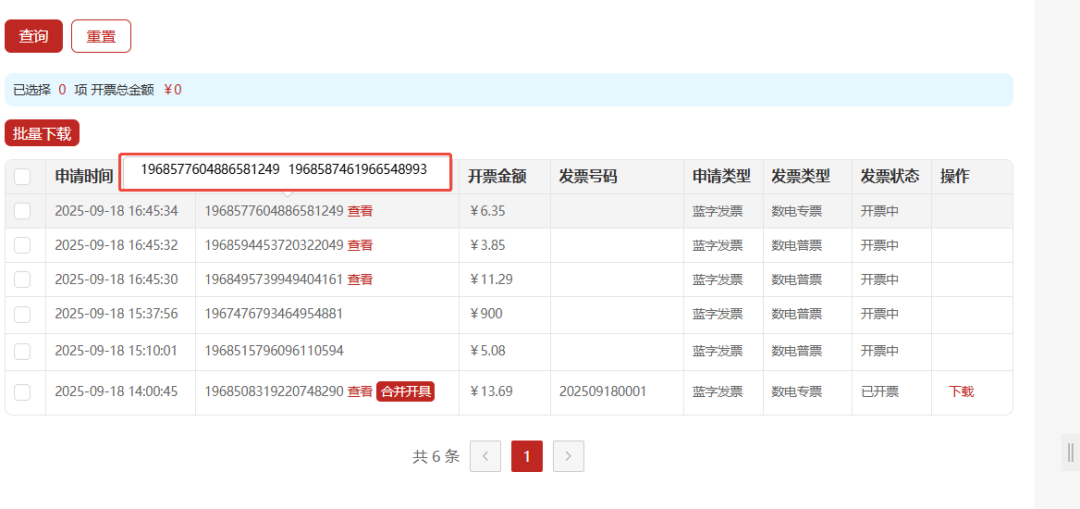The width and height of the screenshot is (1080, 509).
Task: Click the 申请时间 column header
Action: pos(84,177)
